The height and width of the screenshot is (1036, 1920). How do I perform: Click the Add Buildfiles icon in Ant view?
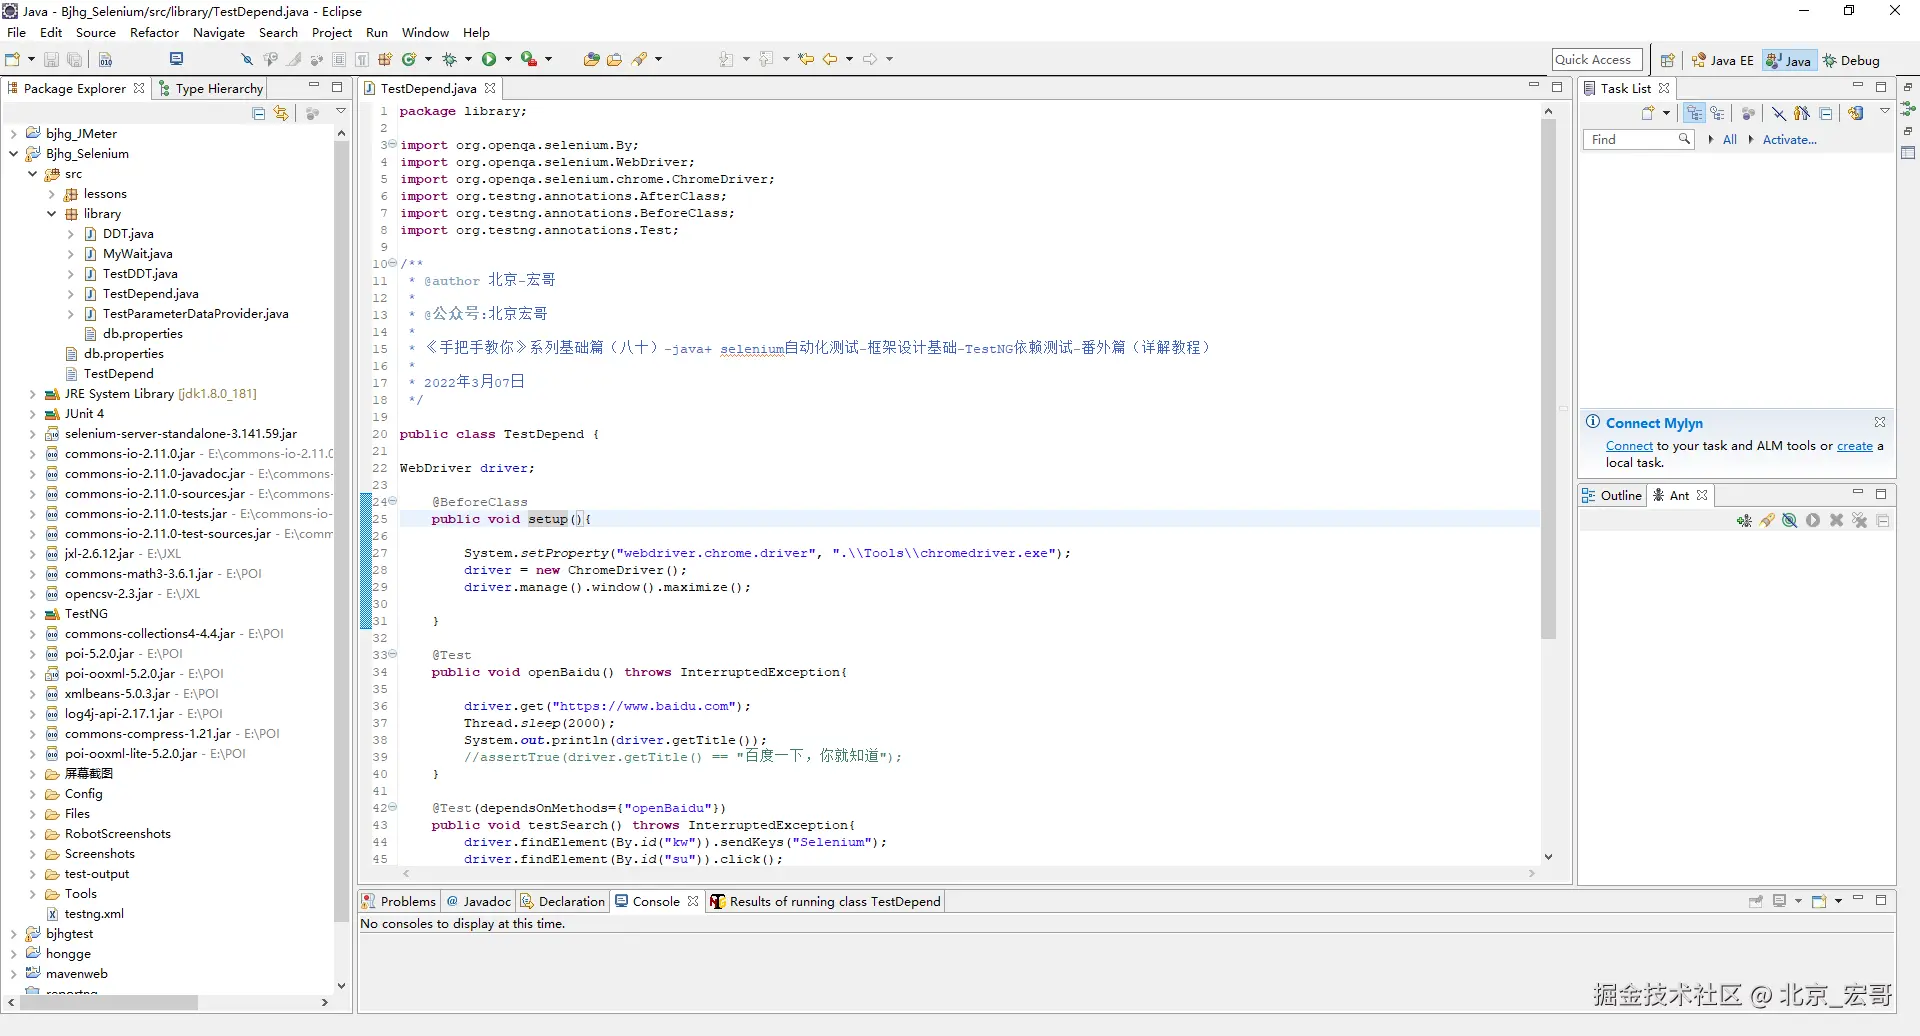(1744, 520)
